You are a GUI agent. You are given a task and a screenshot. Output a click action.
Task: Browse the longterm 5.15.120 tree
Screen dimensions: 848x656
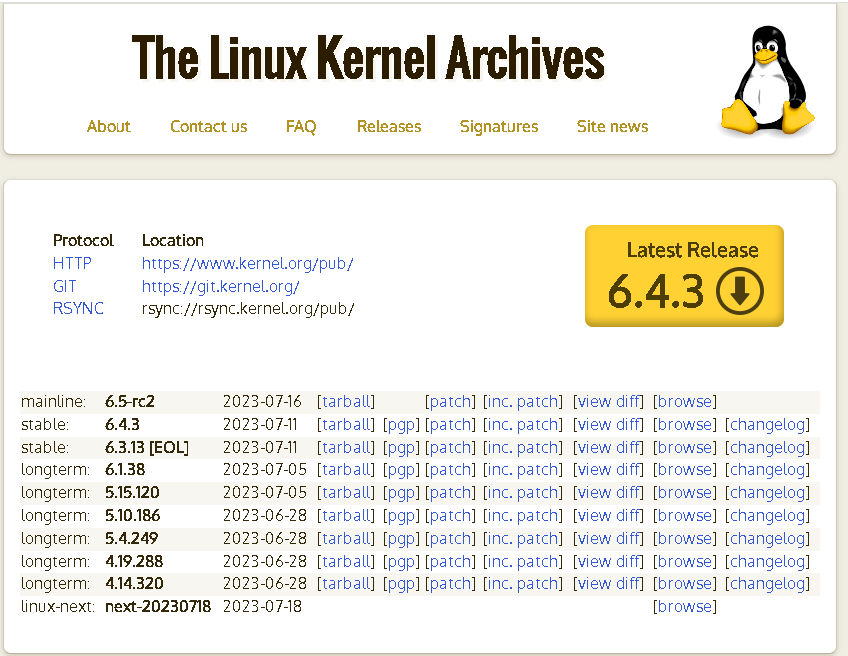pos(685,493)
